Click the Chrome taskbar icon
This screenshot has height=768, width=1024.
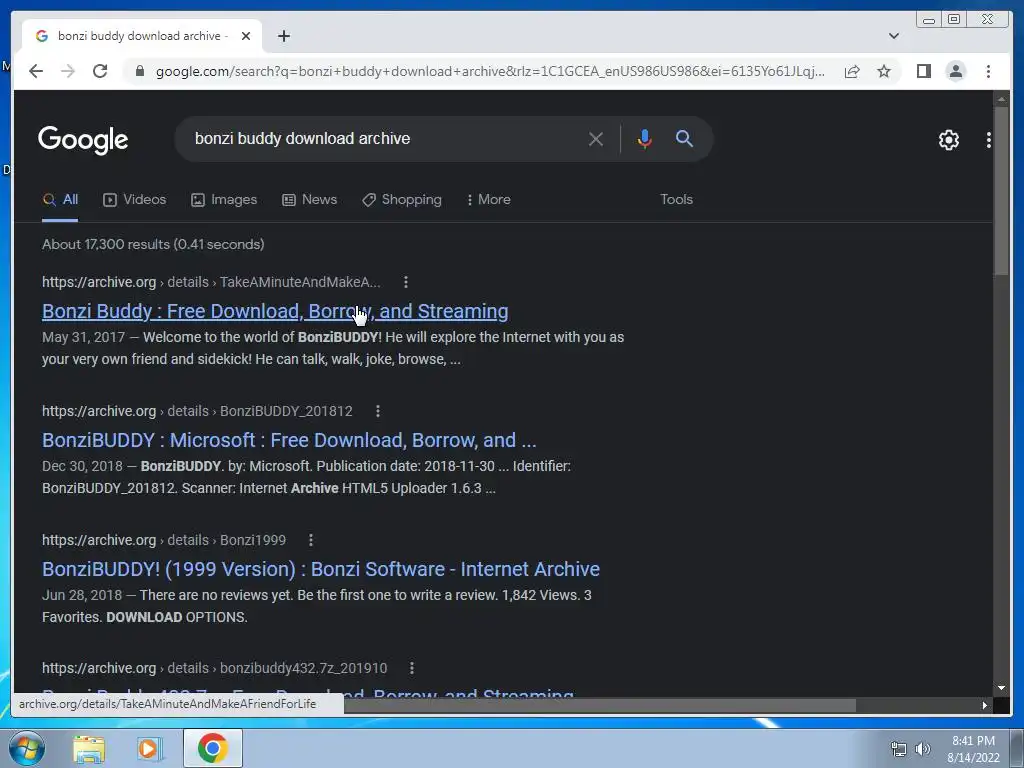(212, 748)
